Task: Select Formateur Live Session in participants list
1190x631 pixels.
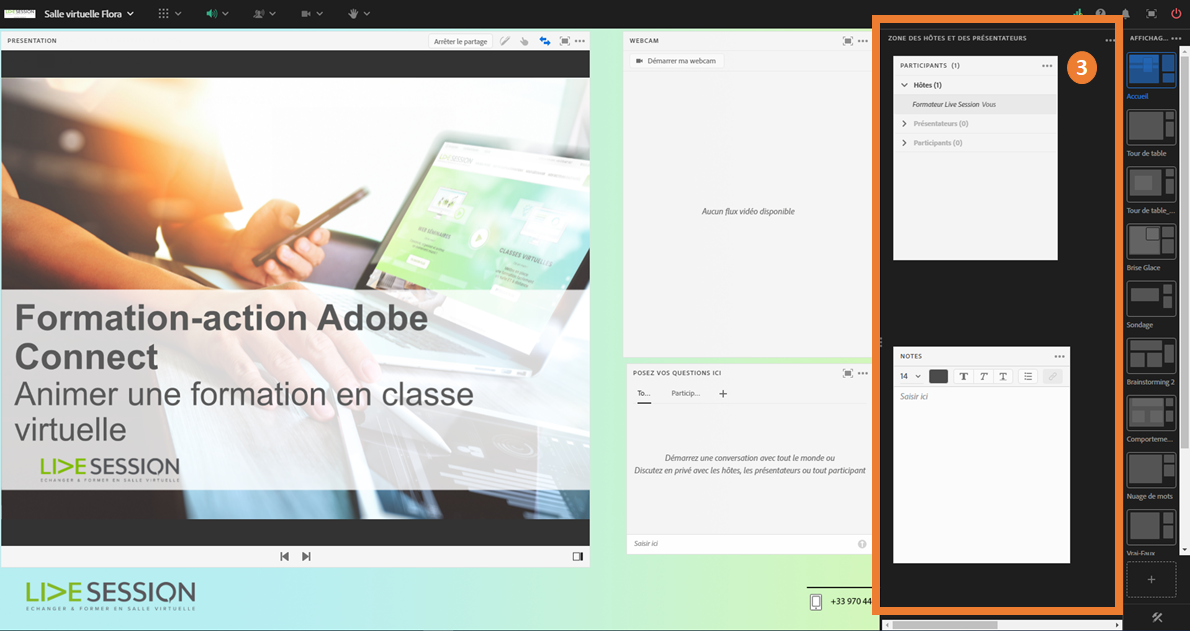Action: 975,104
